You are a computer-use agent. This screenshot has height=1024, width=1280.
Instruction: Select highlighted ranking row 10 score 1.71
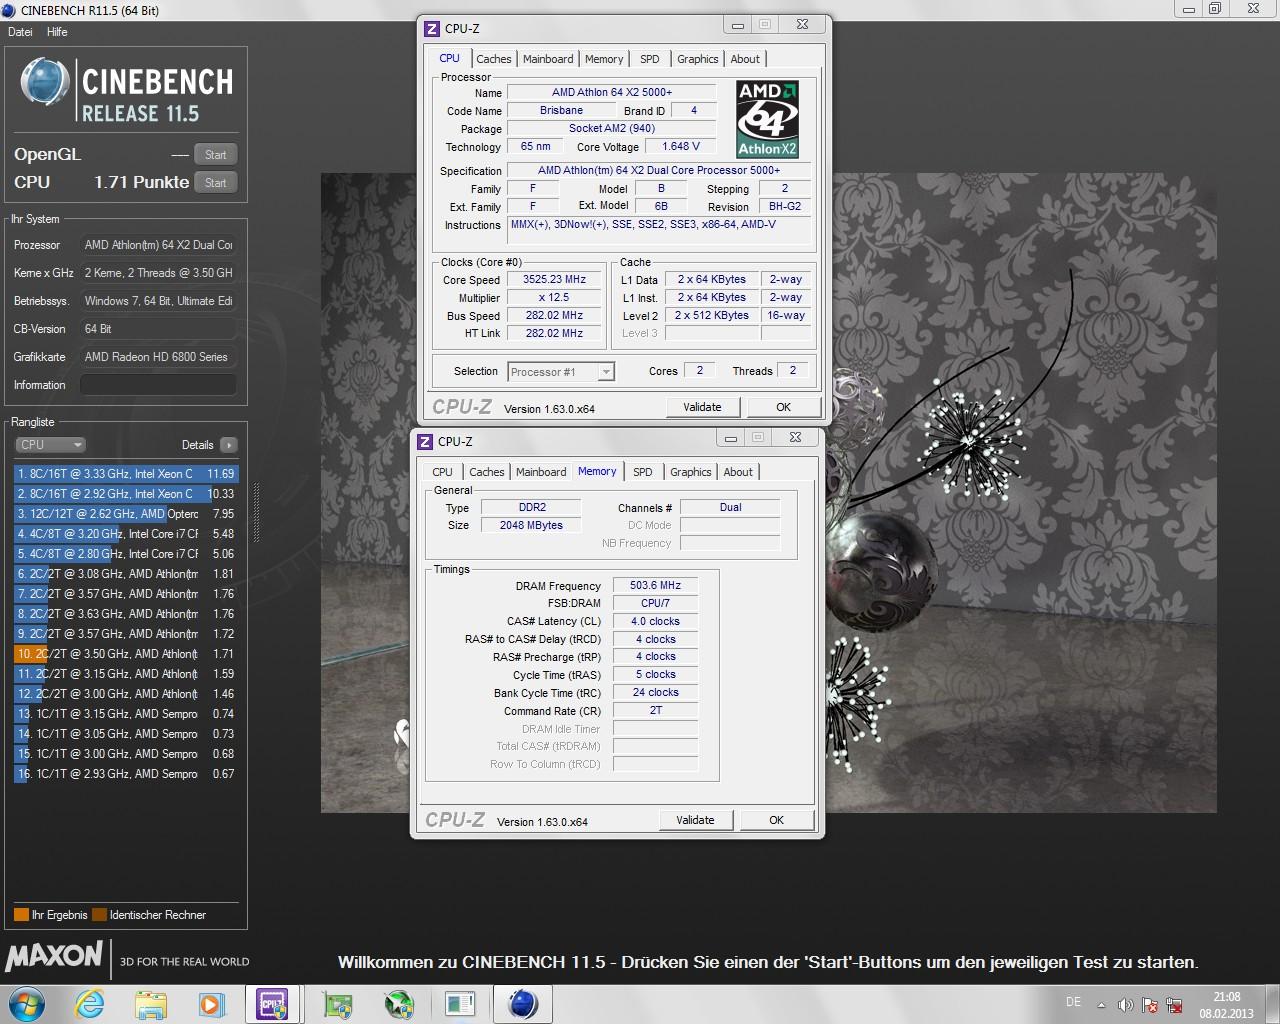[x=126, y=654]
